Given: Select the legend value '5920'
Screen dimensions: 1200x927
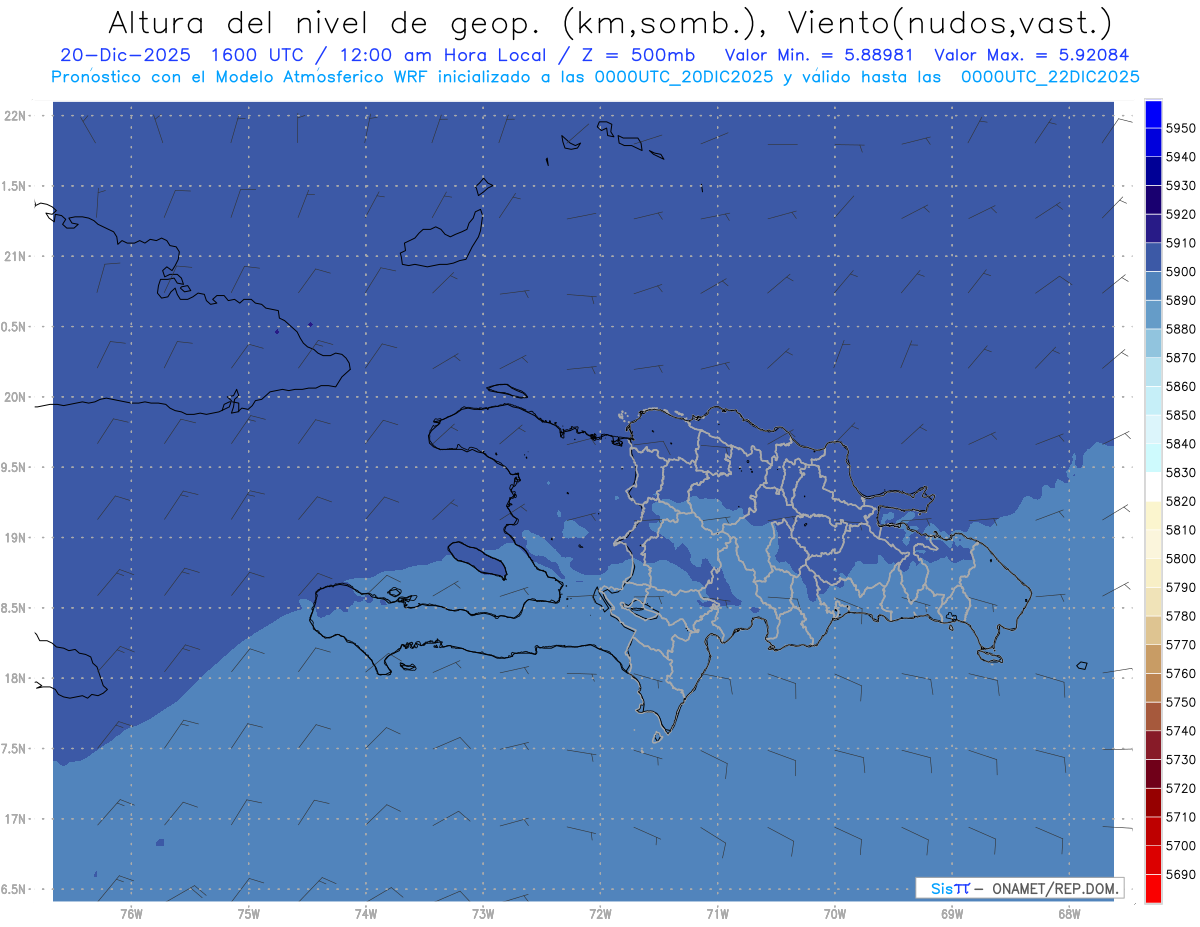Looking at the screenshot, I should click(1180, 214).
